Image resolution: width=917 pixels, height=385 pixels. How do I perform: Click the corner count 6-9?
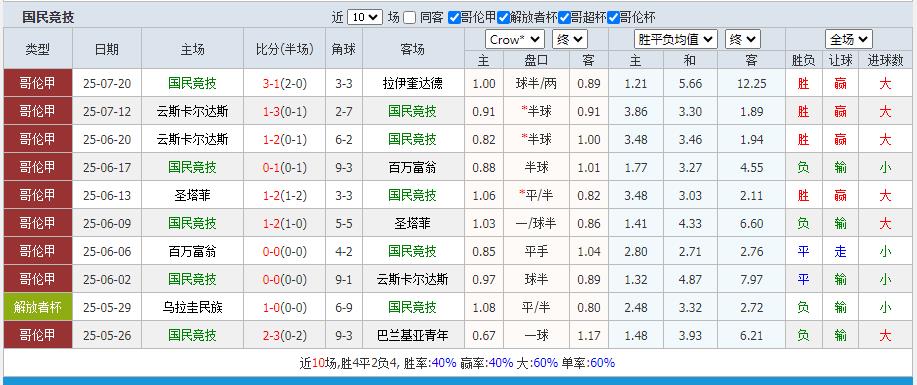click(344, 307)
